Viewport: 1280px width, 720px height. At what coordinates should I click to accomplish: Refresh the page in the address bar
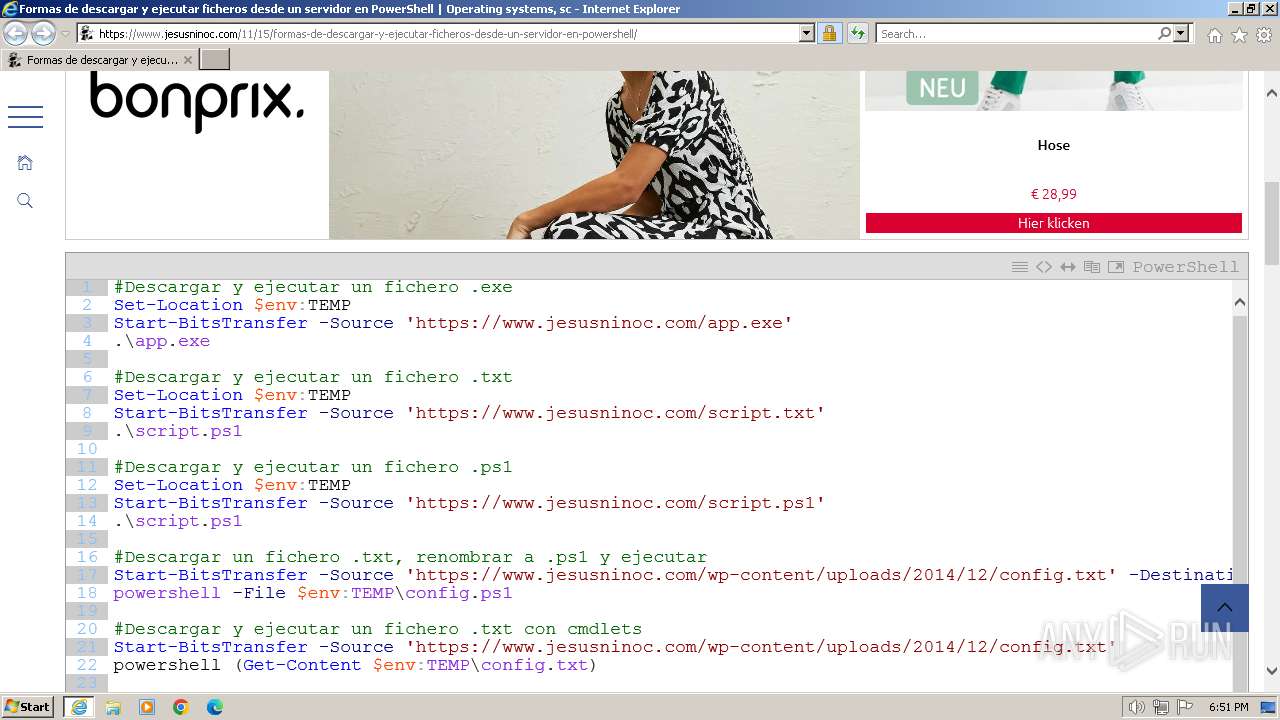(x=857, y=33)
